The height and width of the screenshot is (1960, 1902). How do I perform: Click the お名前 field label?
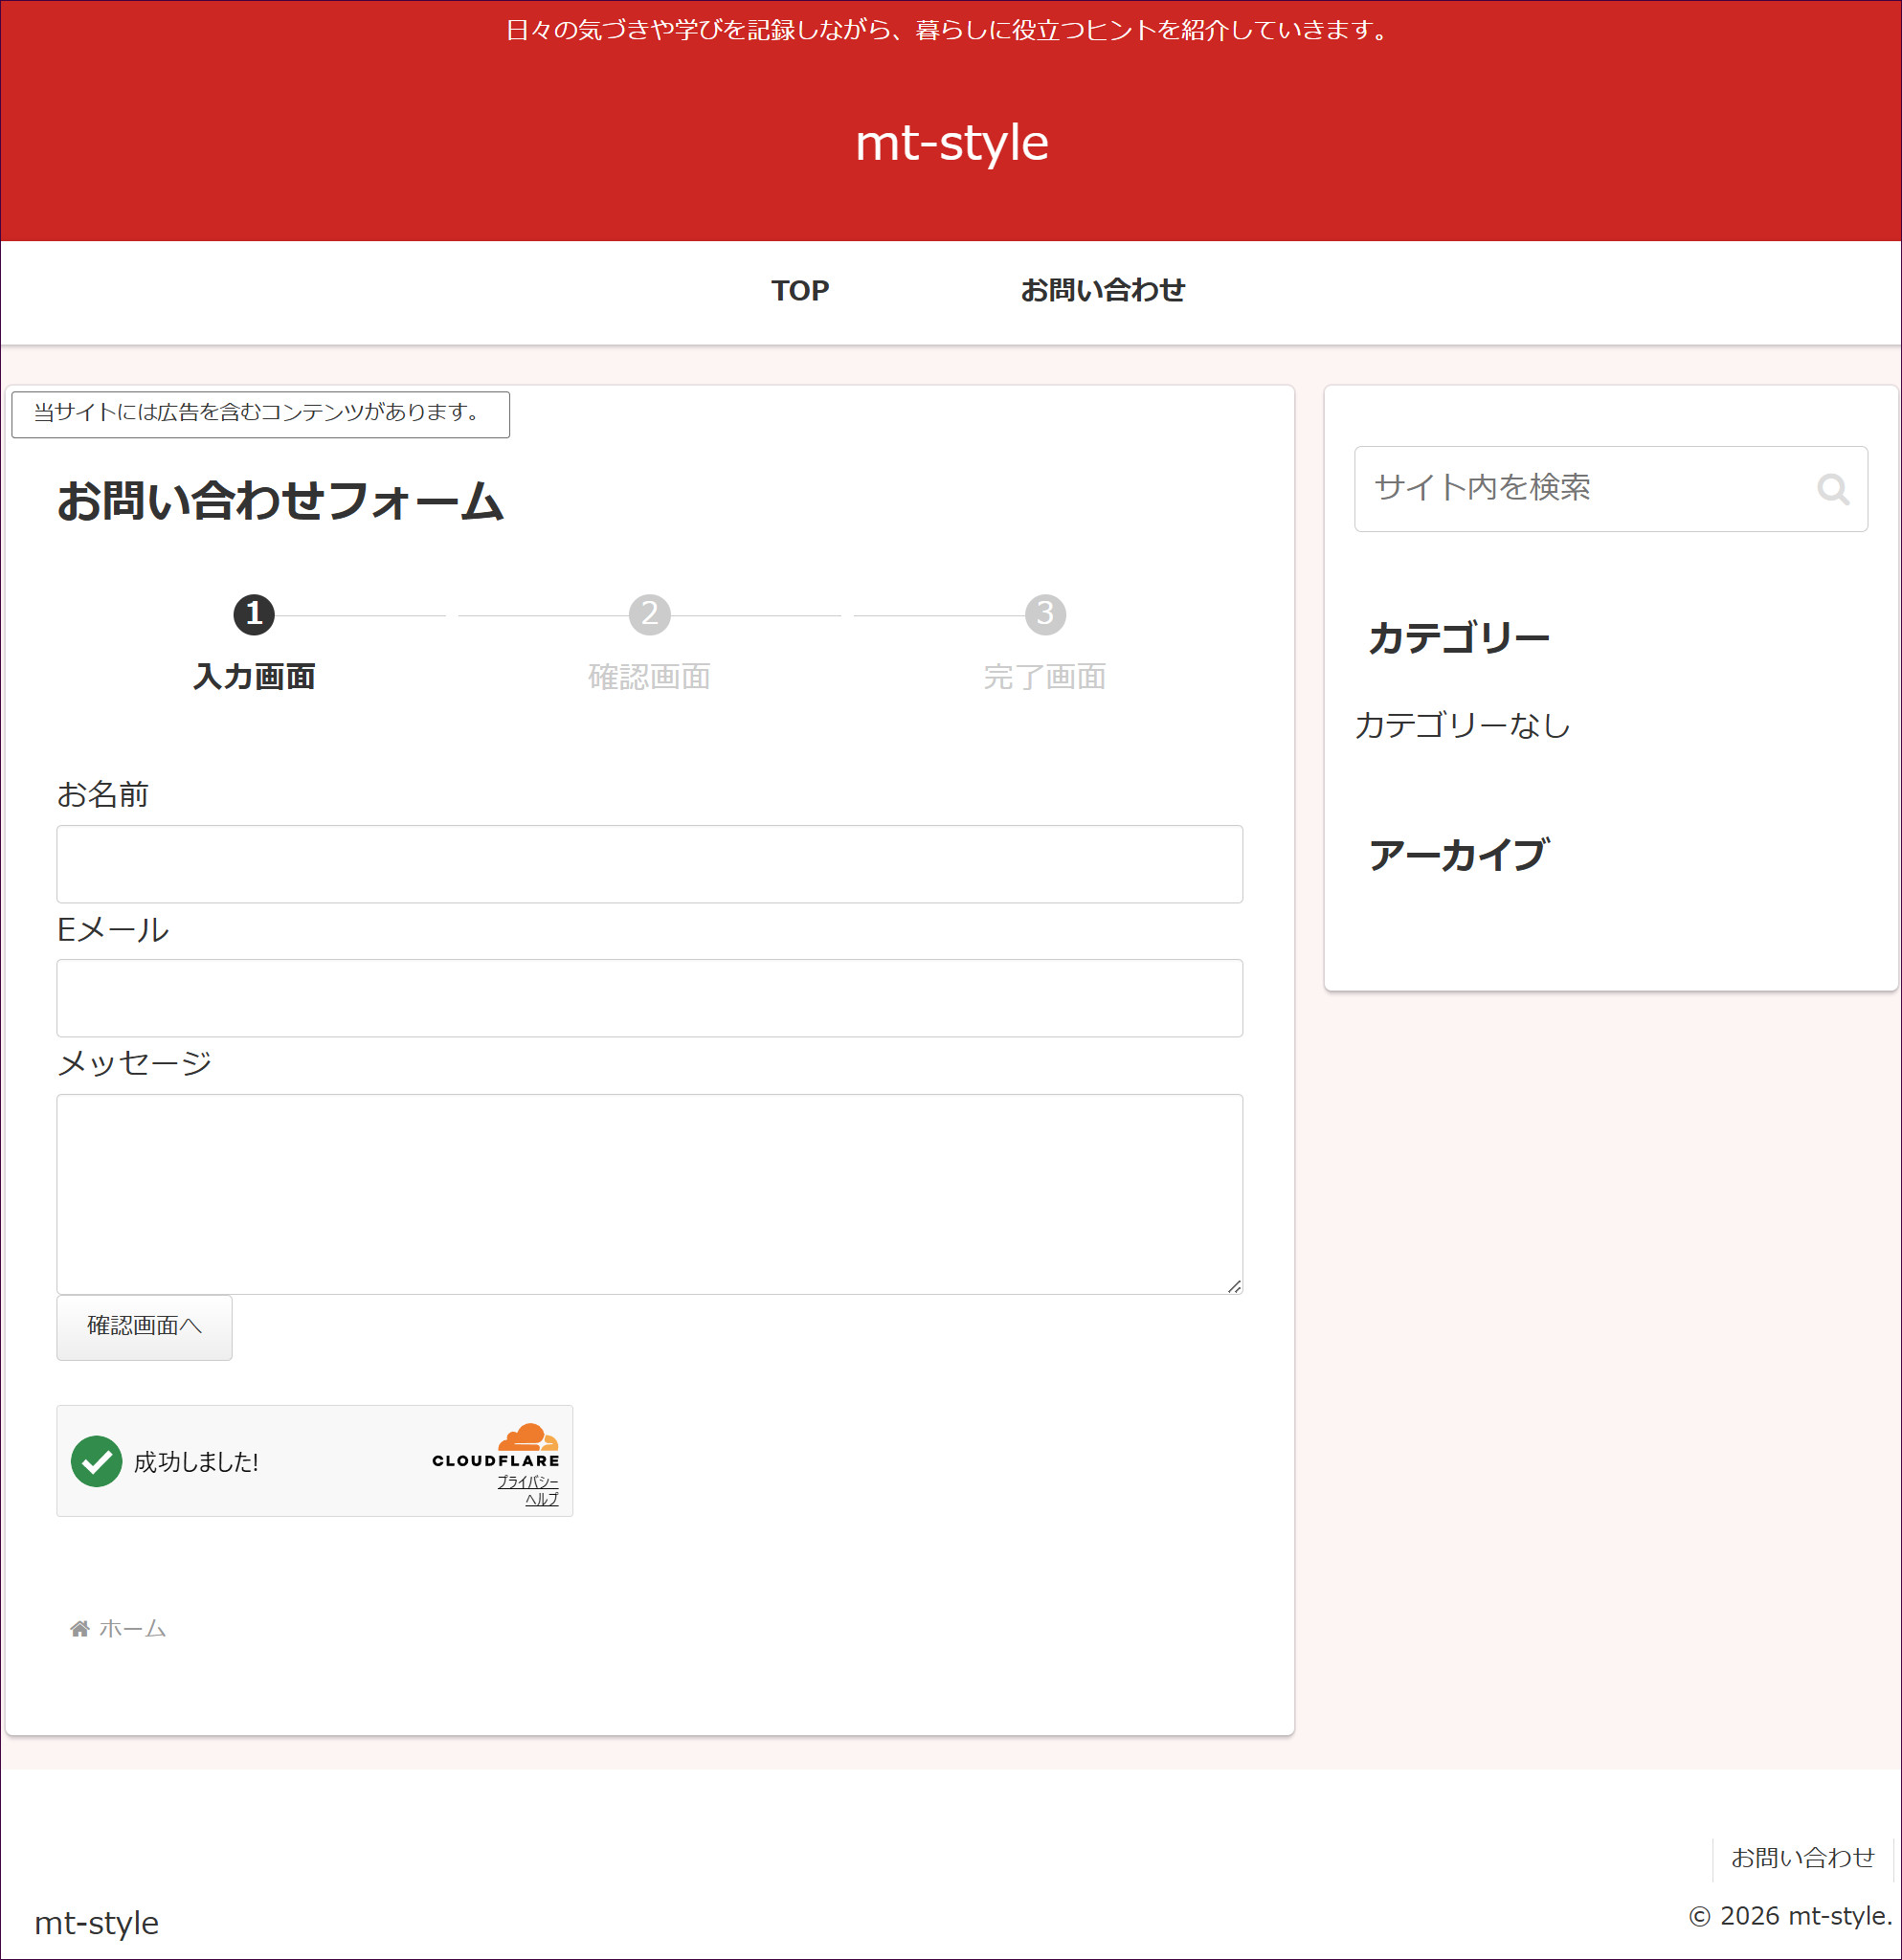coord(102,795)
